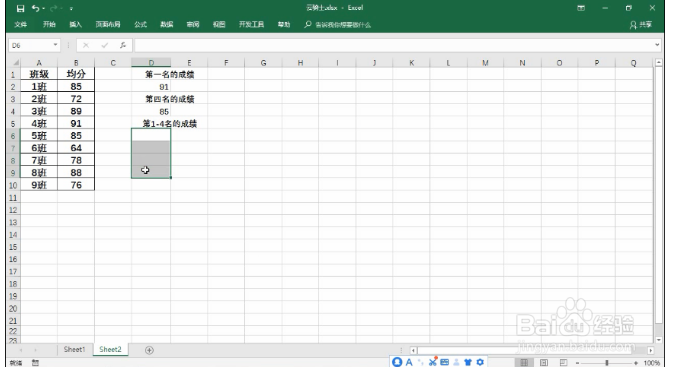Image resolution: width=673 pixels, height=370 pixels.
Task: Open the undo history dropdown arrow
Action: tap(44, 9)
